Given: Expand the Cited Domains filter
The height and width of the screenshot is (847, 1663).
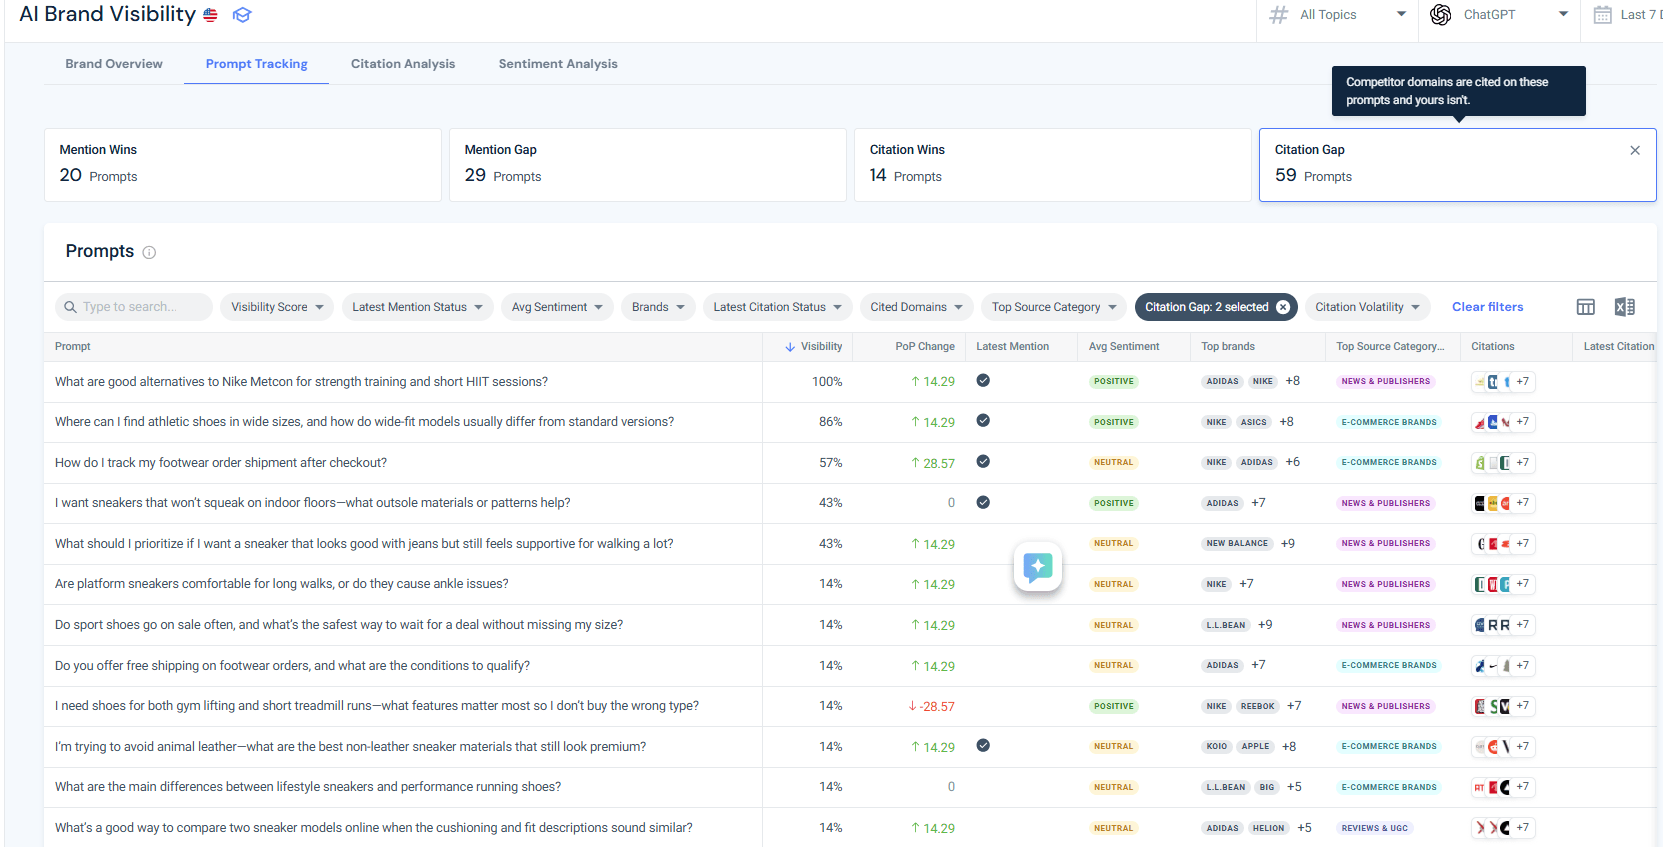Looking at the screenshot, I should pyautogui.click(x=916, y=307).
